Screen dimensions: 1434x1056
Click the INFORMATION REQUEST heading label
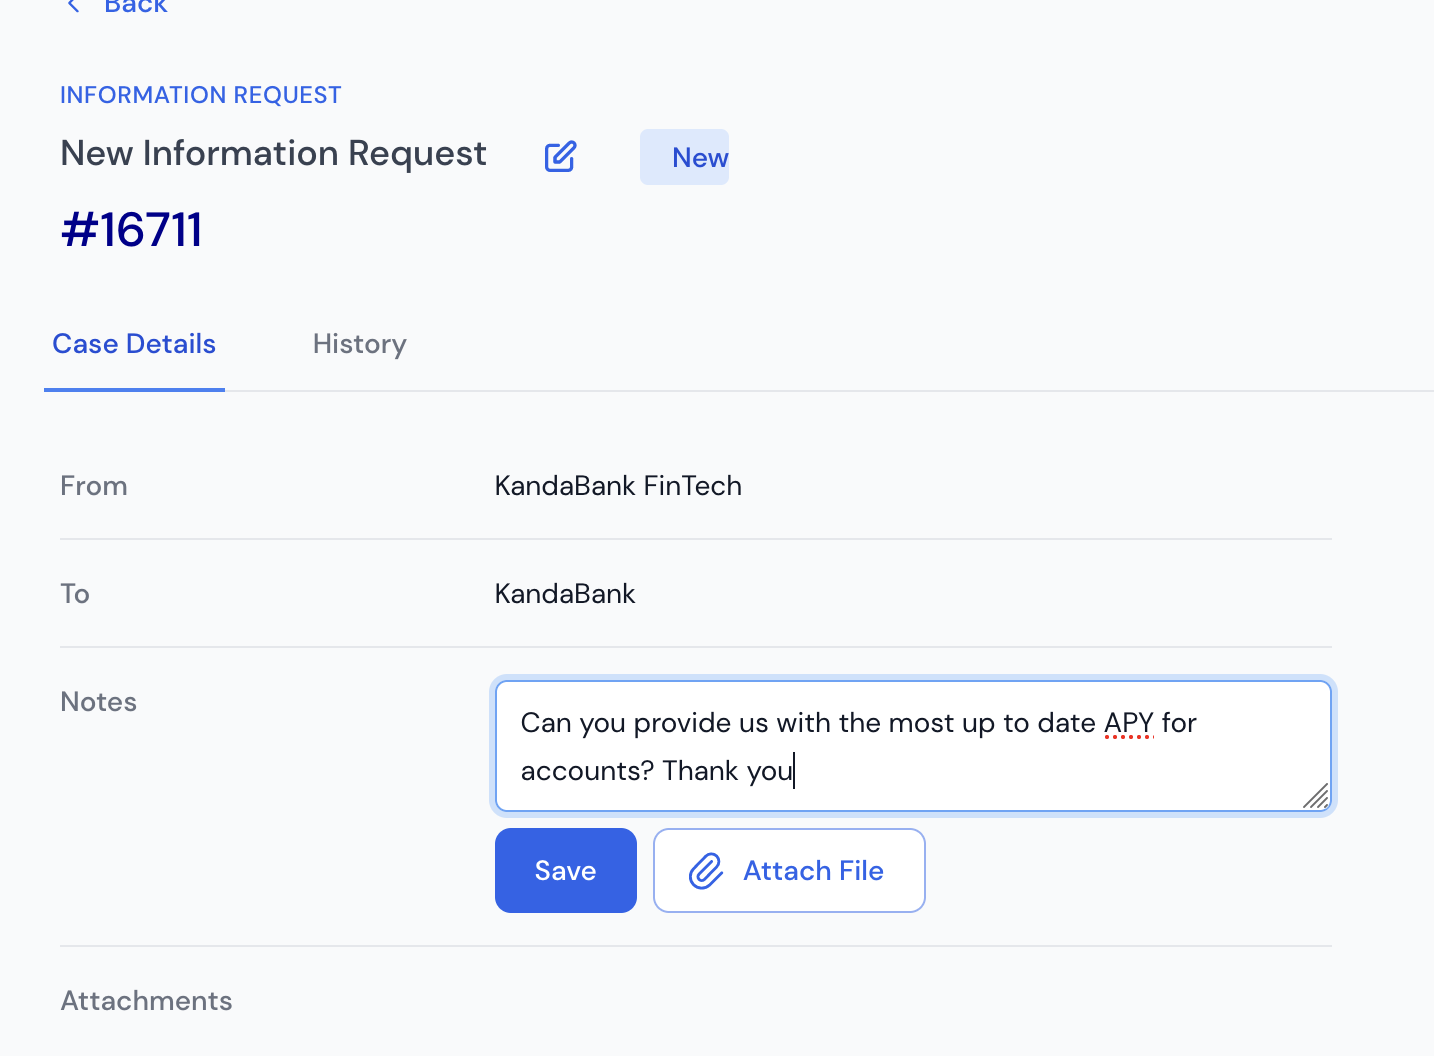[201, 95]
